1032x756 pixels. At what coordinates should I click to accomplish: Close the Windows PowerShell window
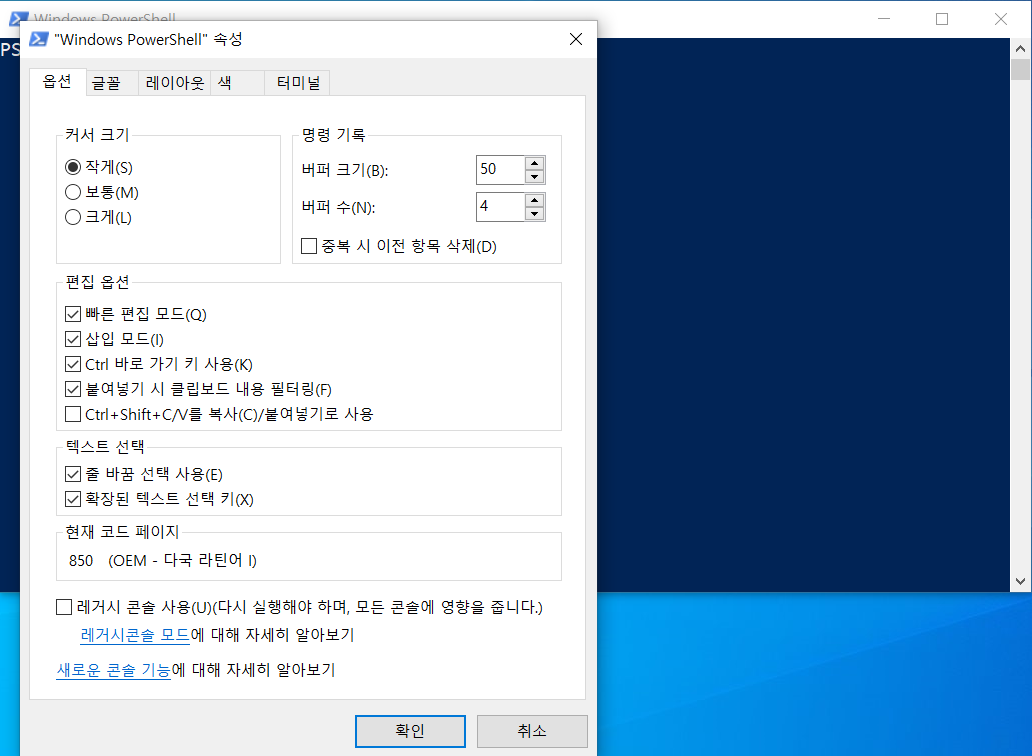[1001, 19]
